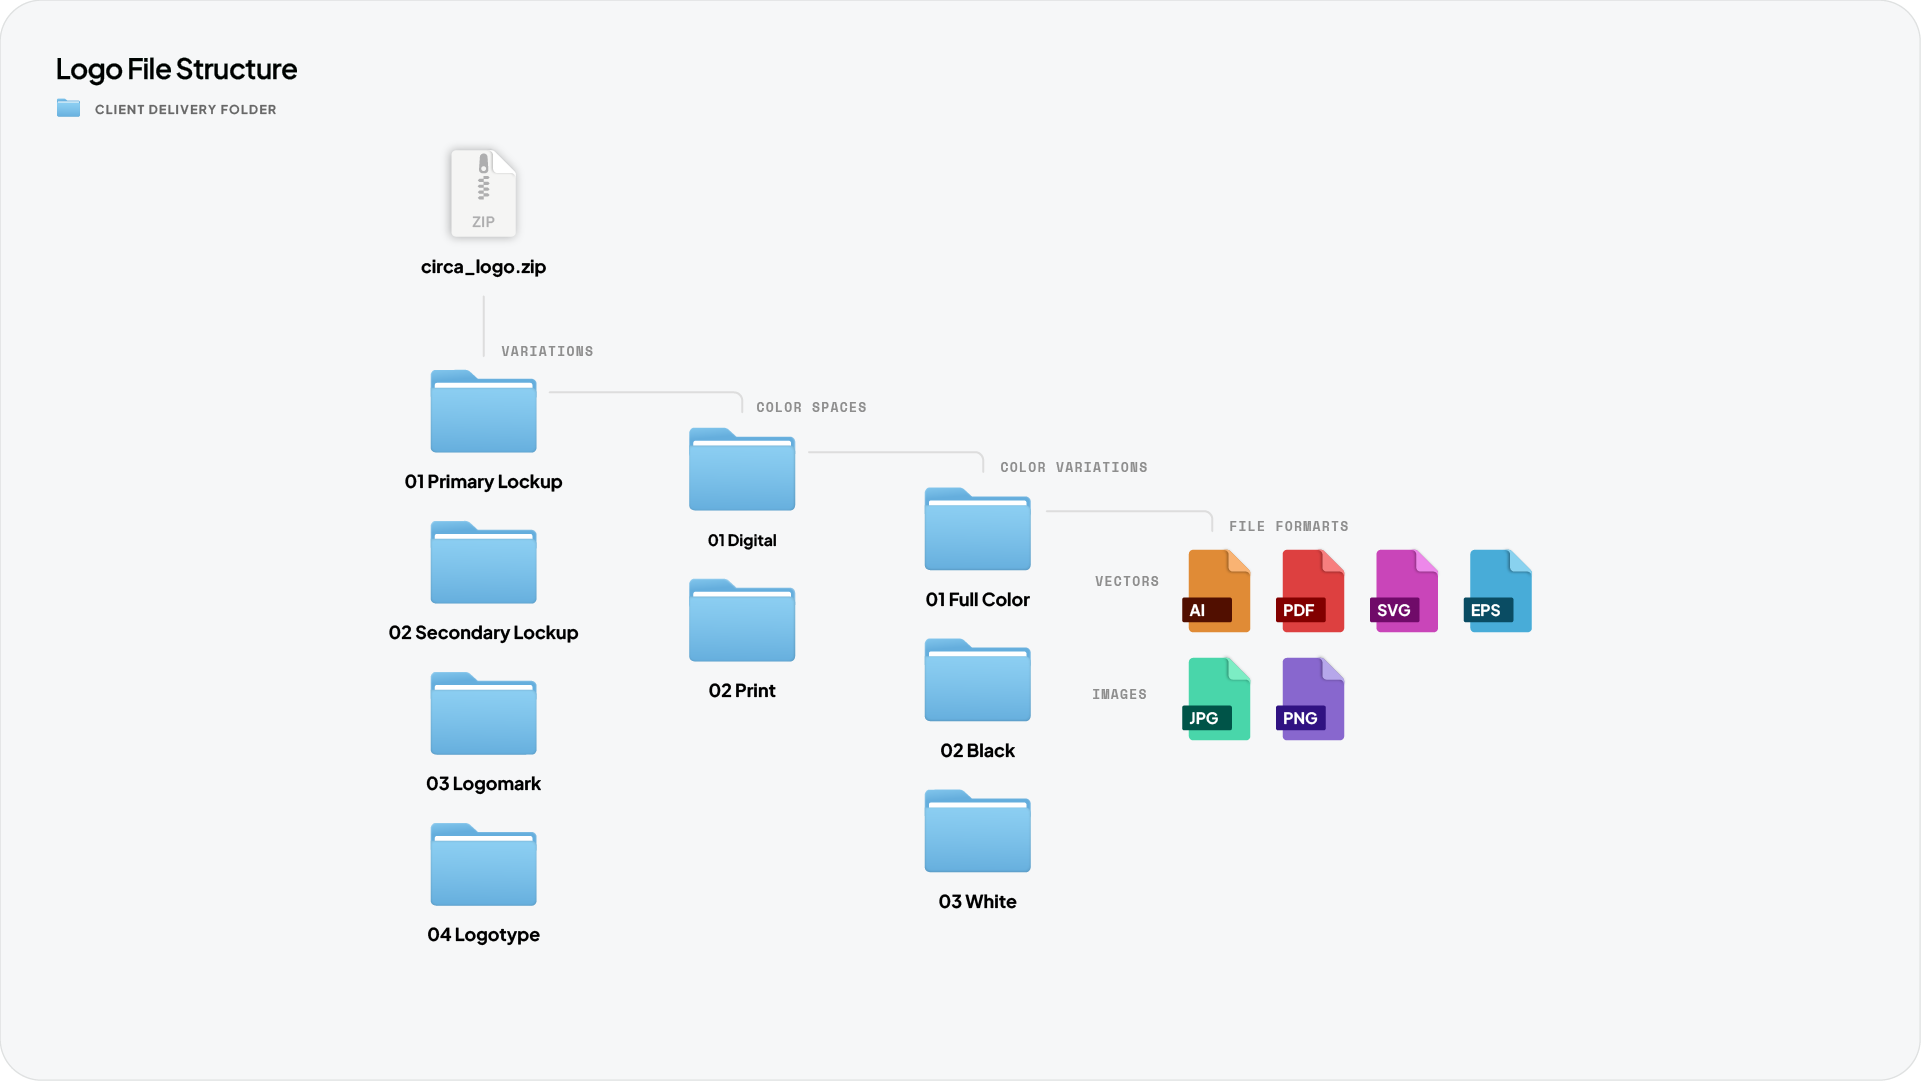Open the 02 Black folder
The image size is (1921, 1081).
(977, 681)
